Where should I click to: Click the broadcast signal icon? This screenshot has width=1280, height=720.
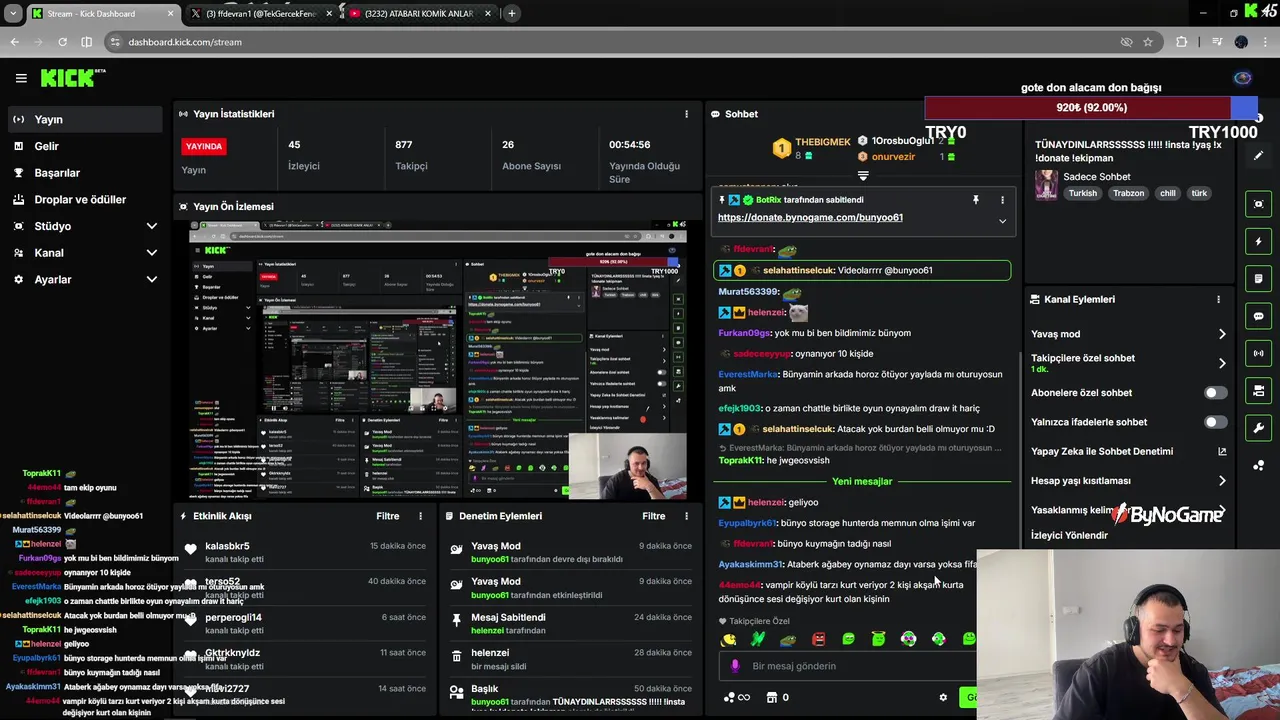[1258, 353]
